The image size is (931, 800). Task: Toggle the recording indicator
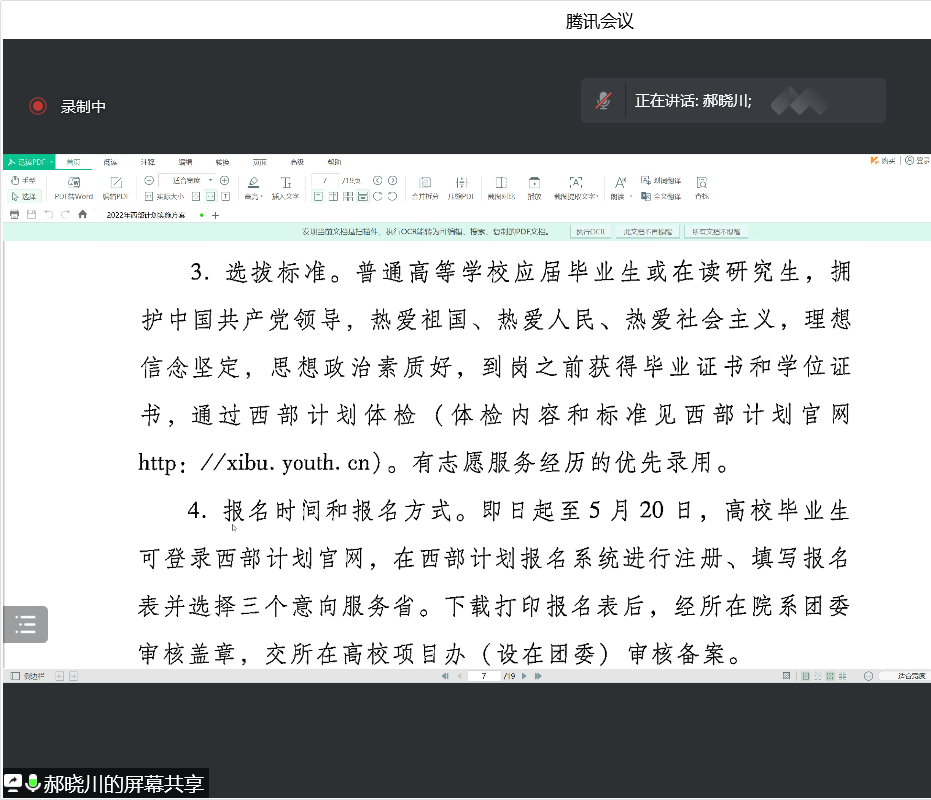pos(38,106)
